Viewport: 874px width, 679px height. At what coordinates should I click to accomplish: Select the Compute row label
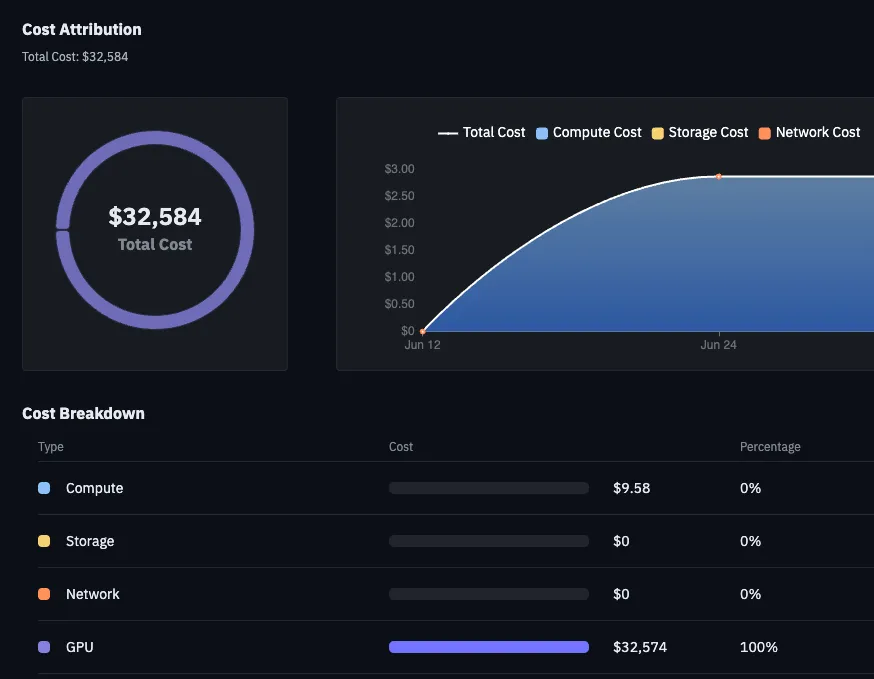[95, 488]
